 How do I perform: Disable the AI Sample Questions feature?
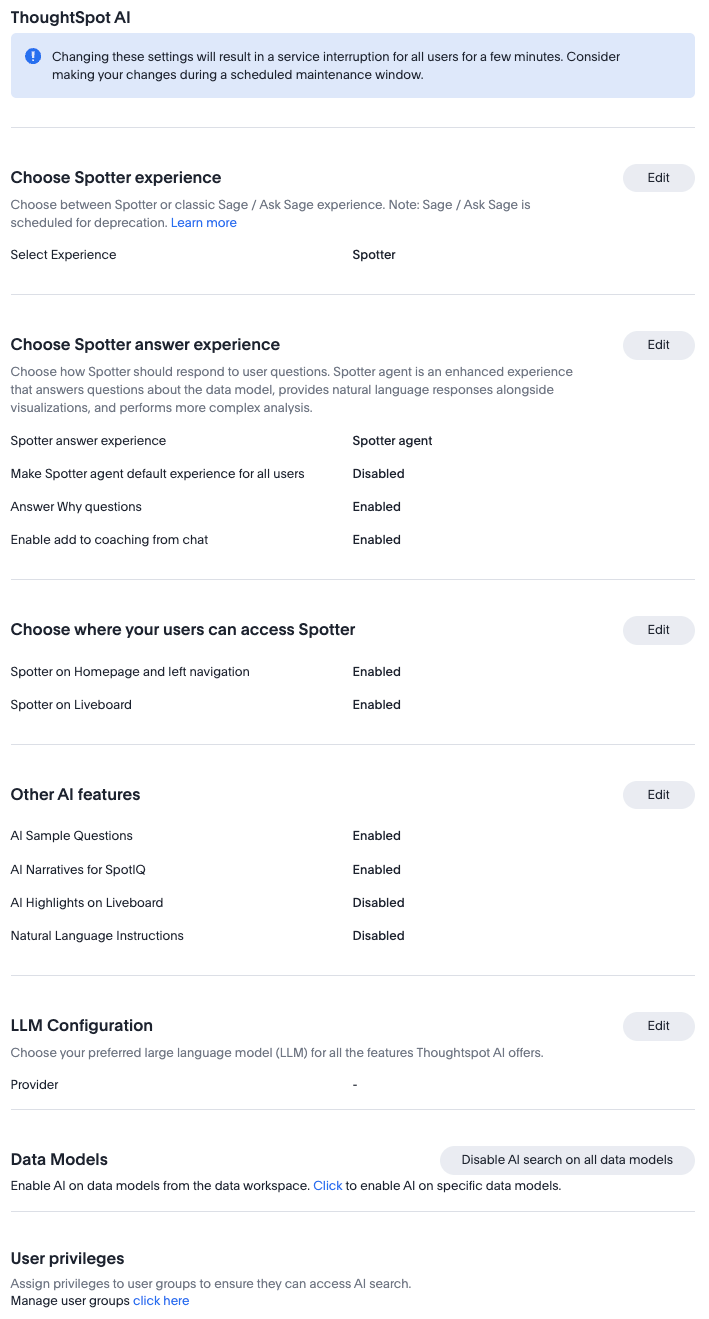coord(376,835)
